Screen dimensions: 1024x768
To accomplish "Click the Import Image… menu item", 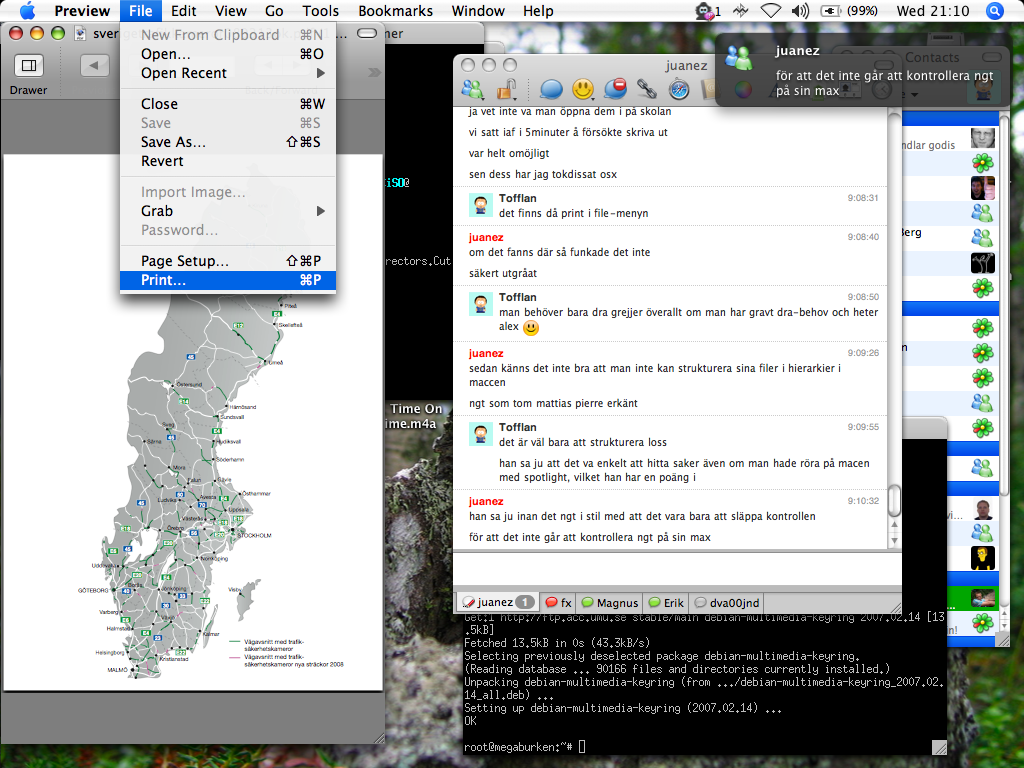I will pos(228,192).
